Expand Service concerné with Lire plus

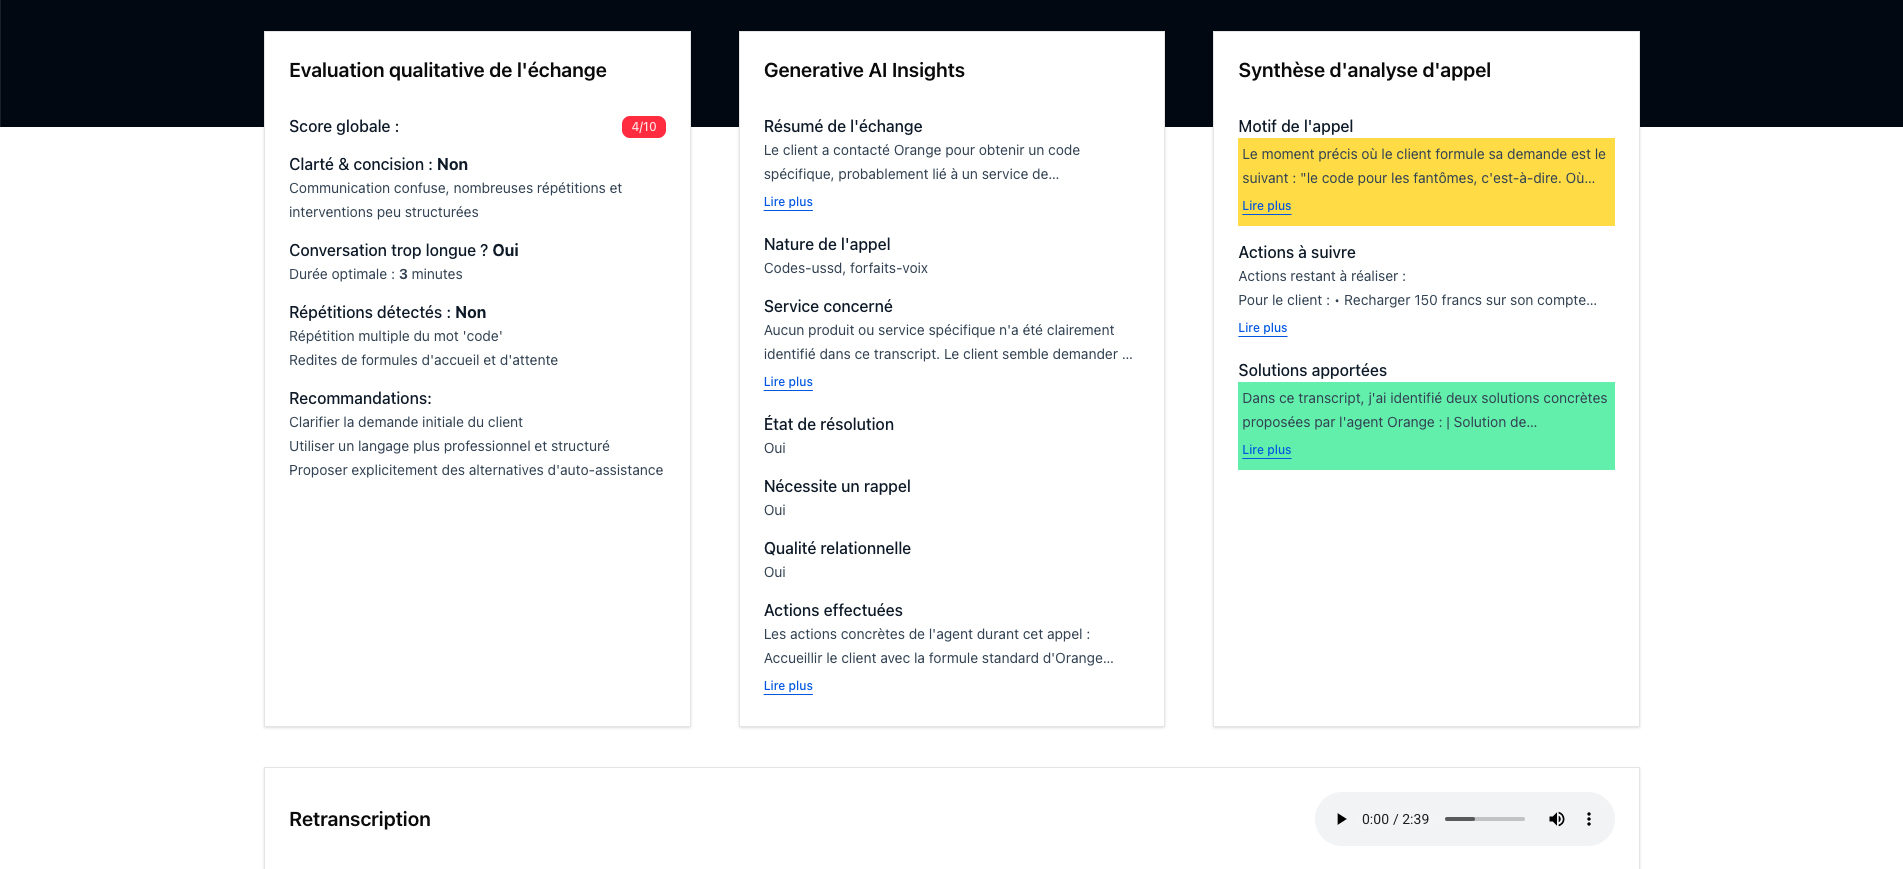(788, 382)
